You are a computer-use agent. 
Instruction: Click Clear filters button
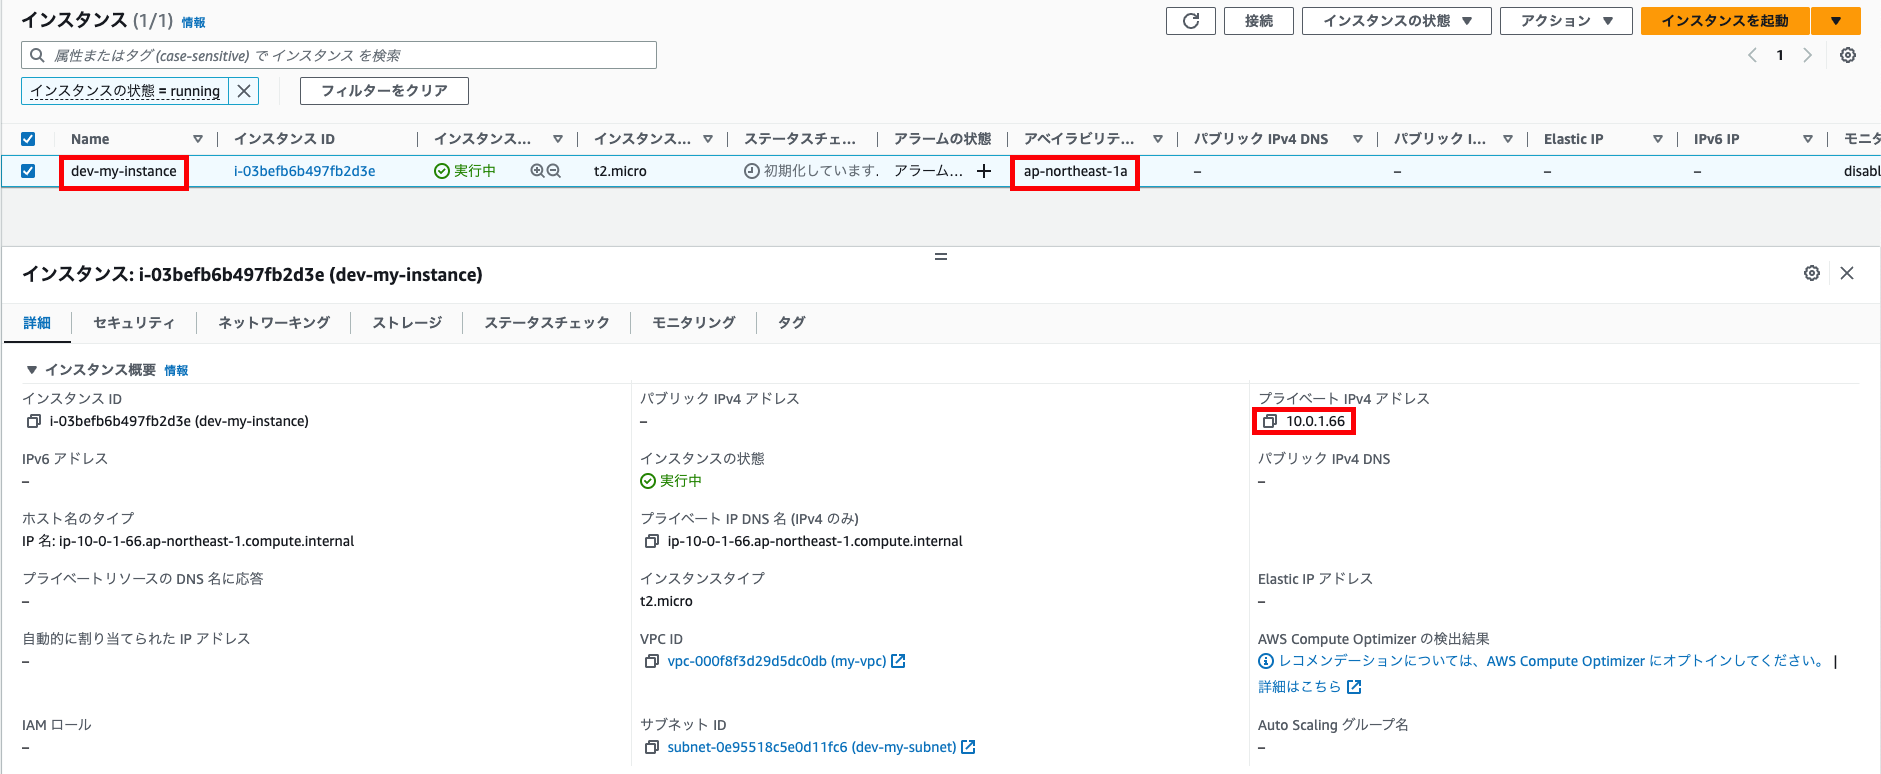(x=384, y=91)
